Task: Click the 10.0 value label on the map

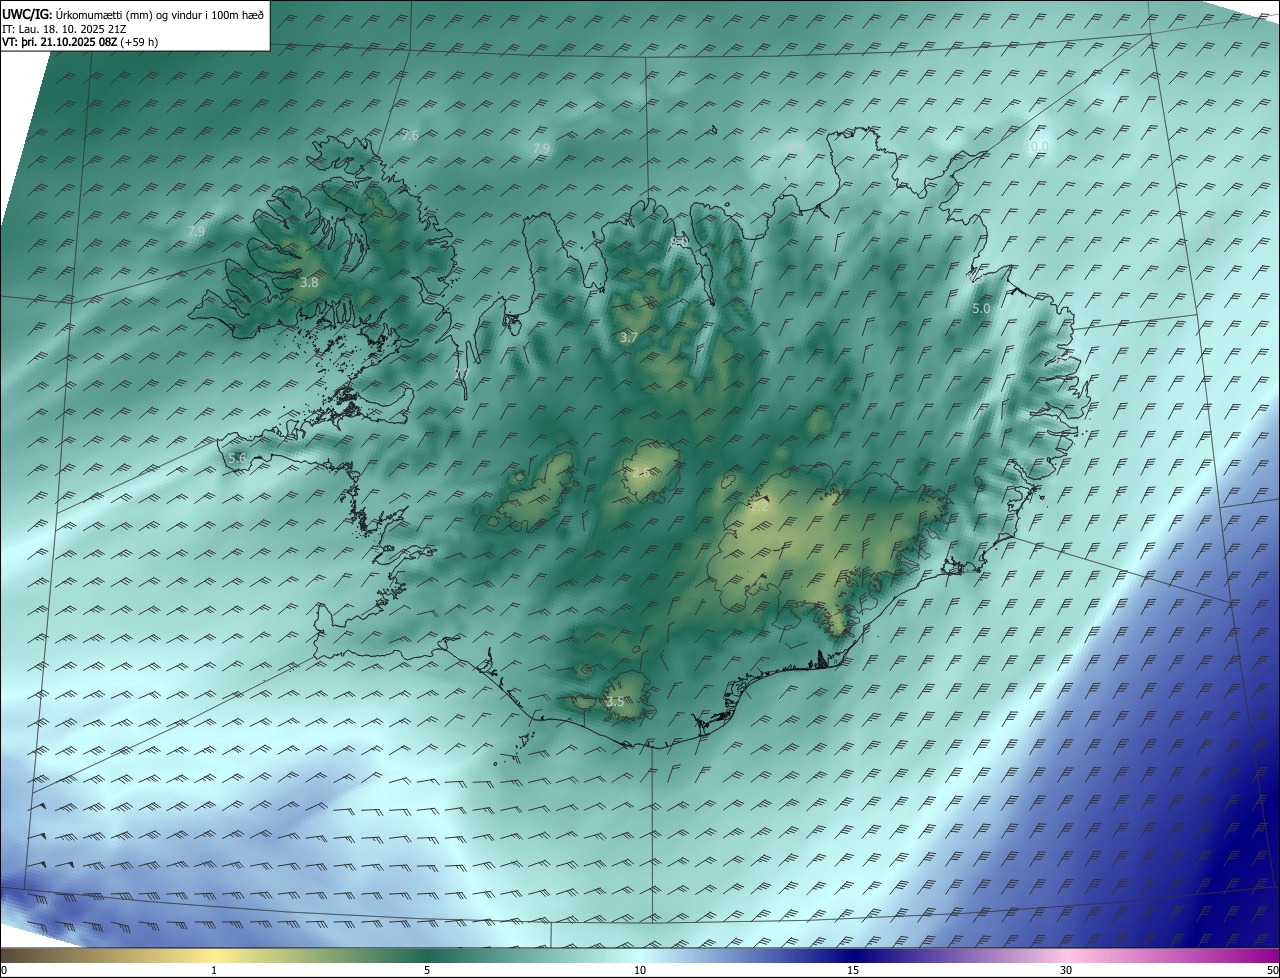Action: click(x=1036, y=146)
